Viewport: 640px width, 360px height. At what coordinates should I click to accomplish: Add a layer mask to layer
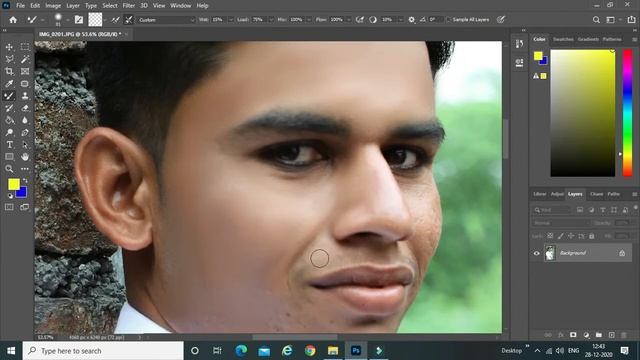click(x=573, y=335)
